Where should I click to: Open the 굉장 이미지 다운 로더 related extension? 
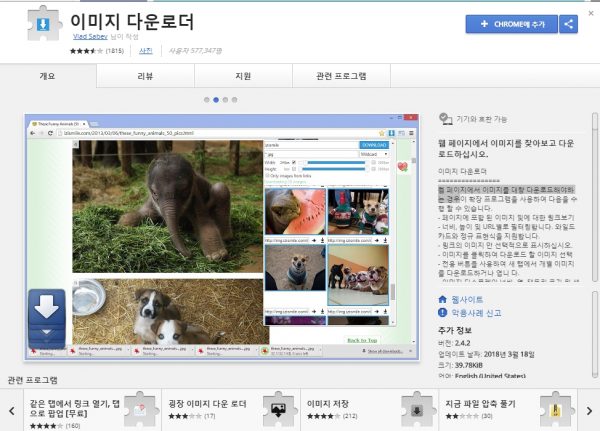(231, 410)
